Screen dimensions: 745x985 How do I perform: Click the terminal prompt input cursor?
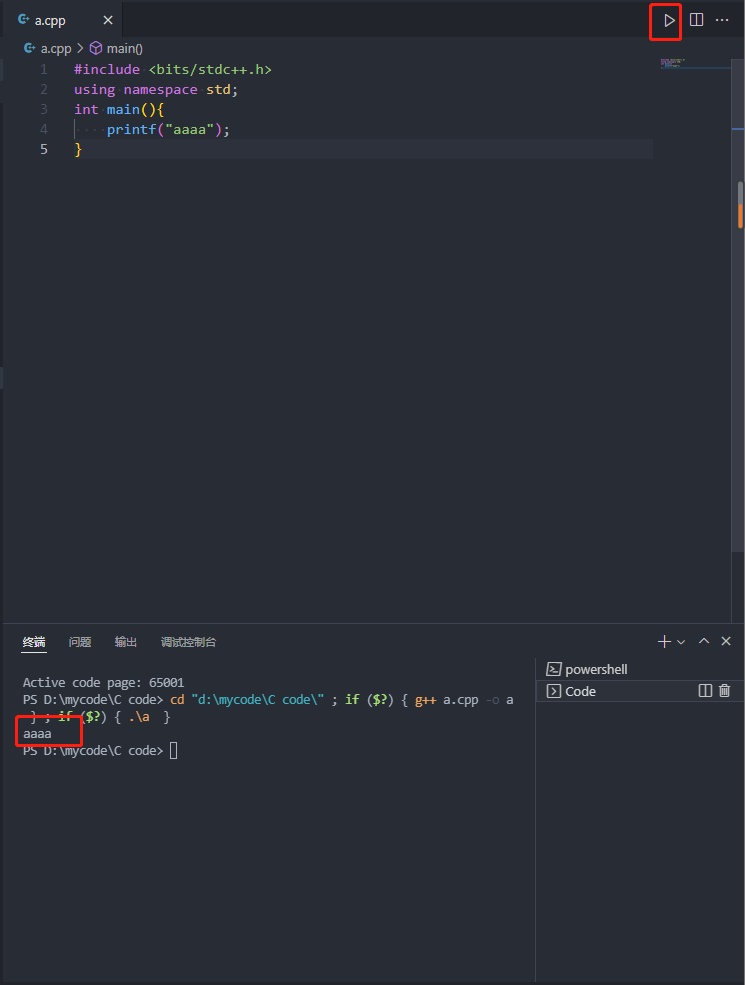click(x=173, y=751)
